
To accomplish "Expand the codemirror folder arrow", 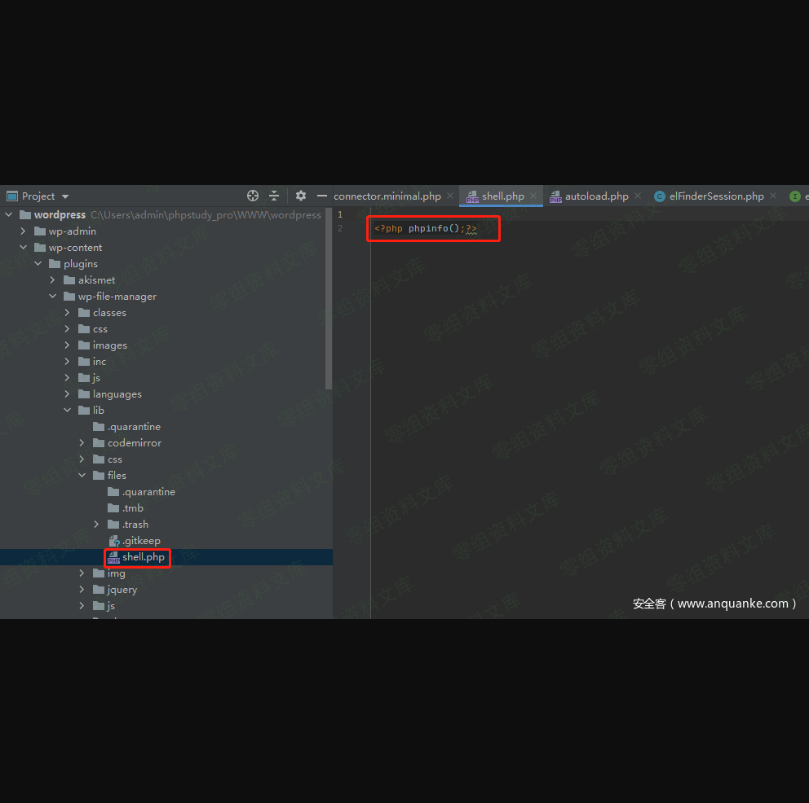I will click(82, 443).
